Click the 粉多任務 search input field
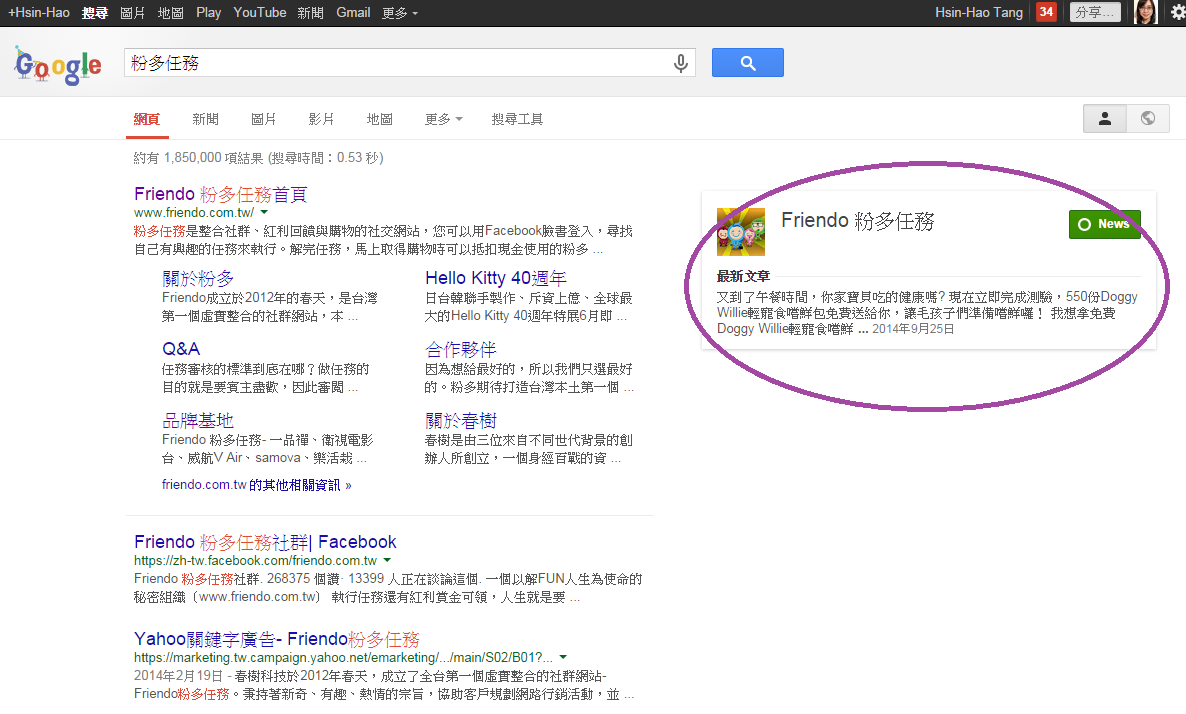Viewport: 1186px width, 714px height. click(x=400, y=63)
